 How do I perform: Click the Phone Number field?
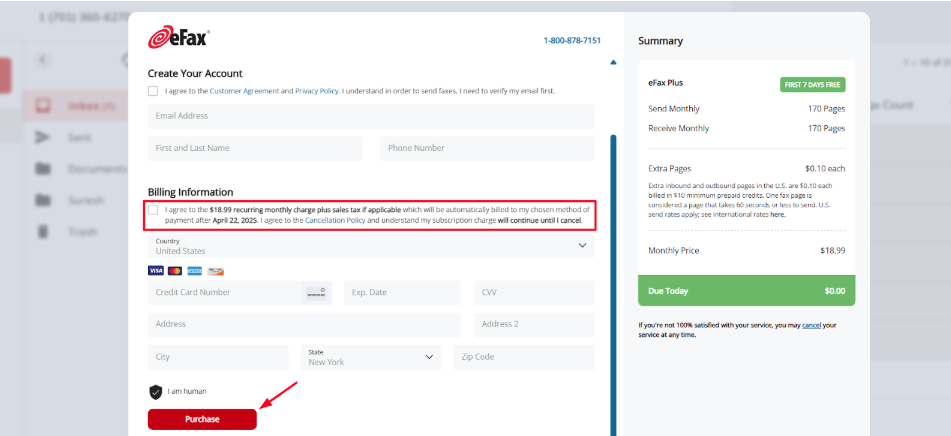[487, 148]
